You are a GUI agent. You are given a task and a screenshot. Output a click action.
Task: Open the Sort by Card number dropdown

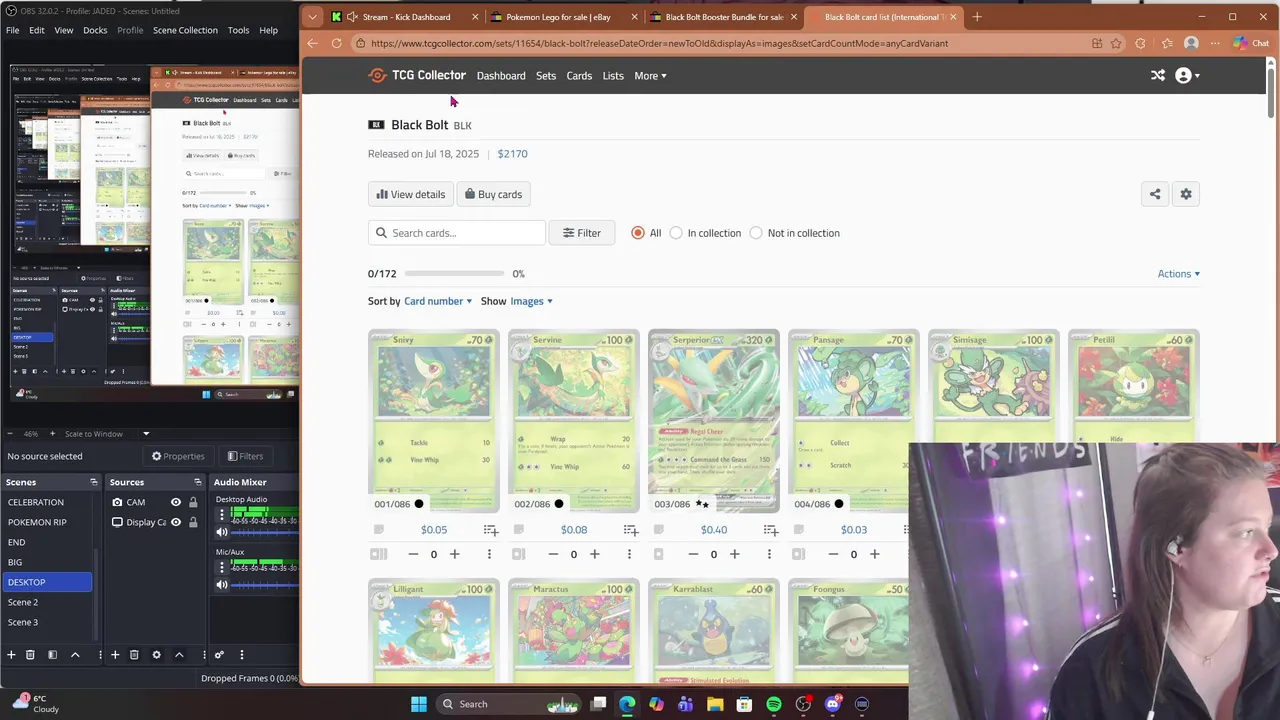tap(438, 301)
